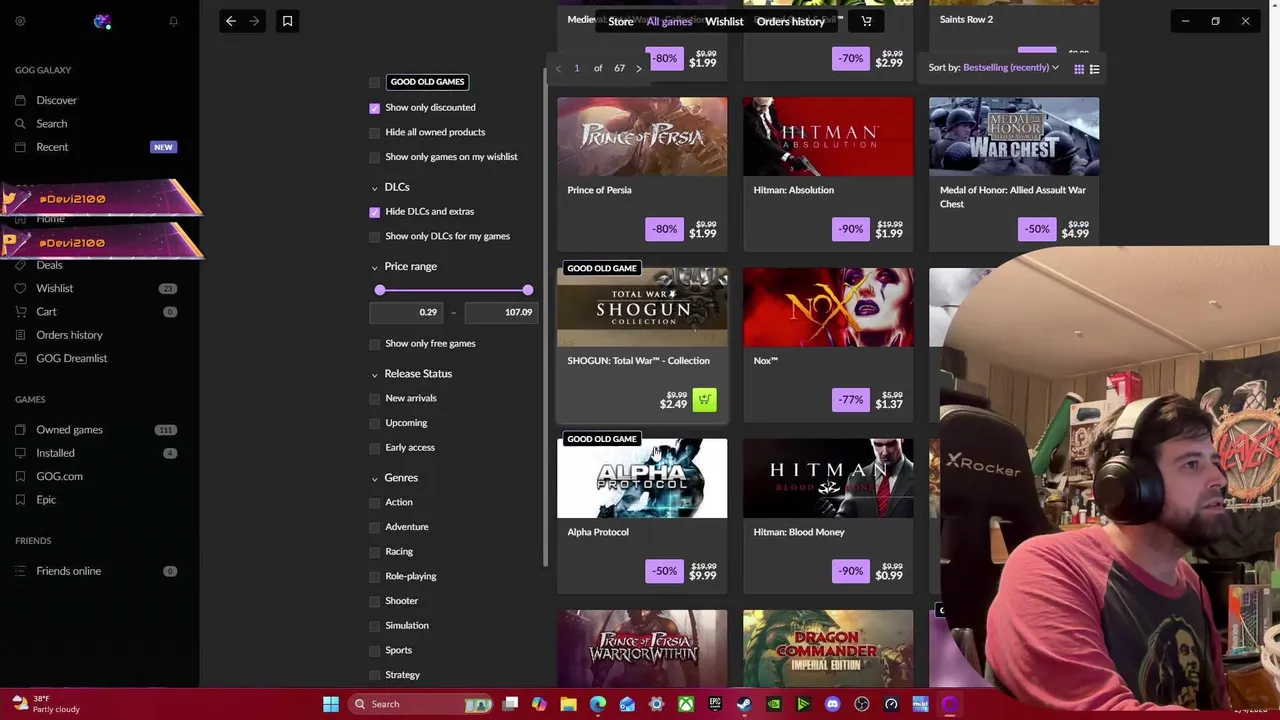Open the shopping cart icon in top bar
Viewport: 1280px width, 720px height.
pos(866,21)
